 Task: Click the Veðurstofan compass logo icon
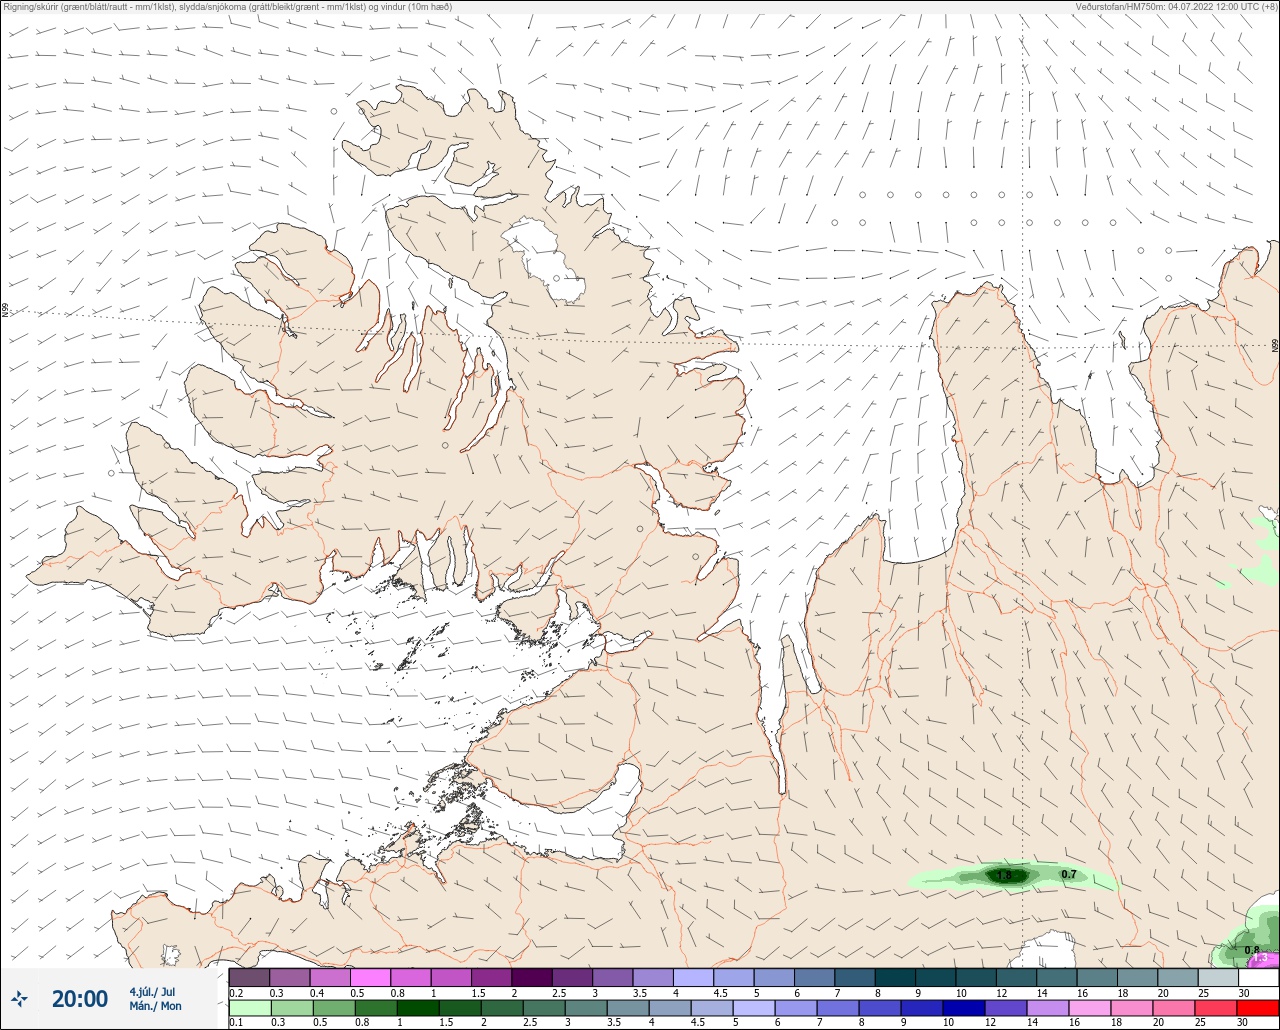point(19,998)
